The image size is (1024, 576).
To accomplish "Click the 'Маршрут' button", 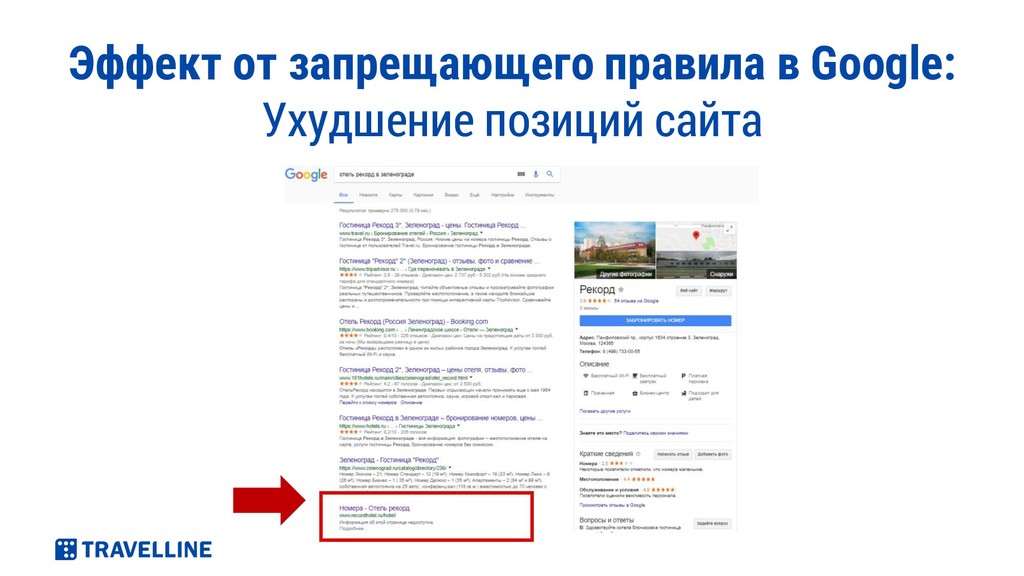I will (718, 291).
